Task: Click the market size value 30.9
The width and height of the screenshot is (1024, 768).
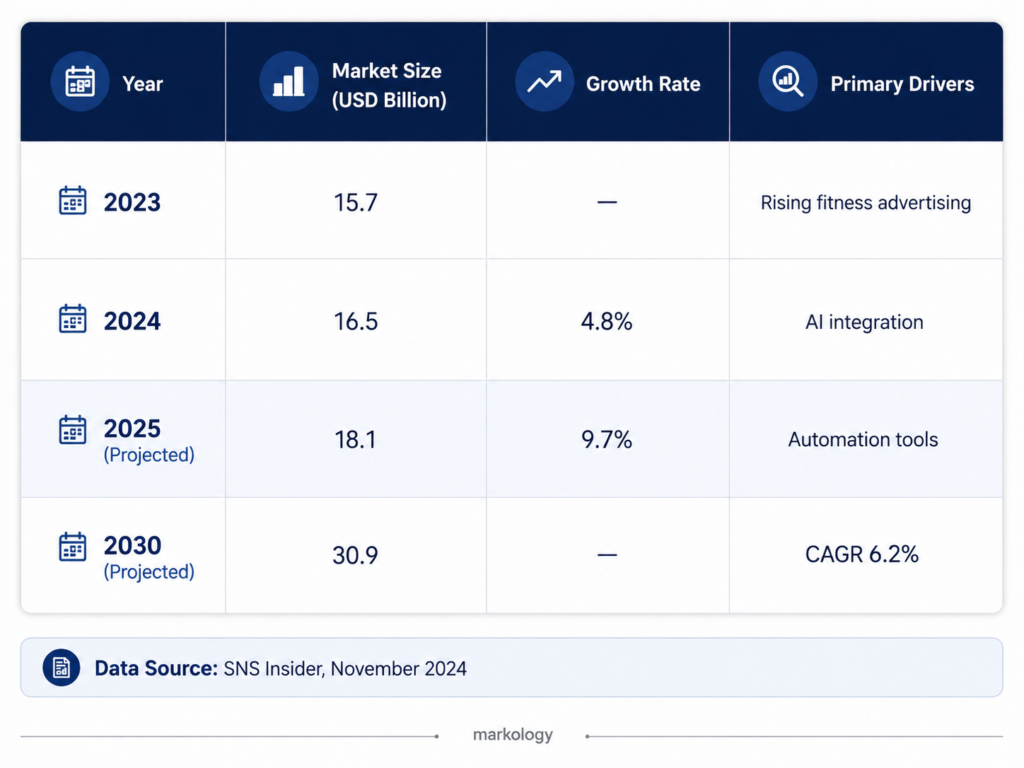Action: point(355,555)
